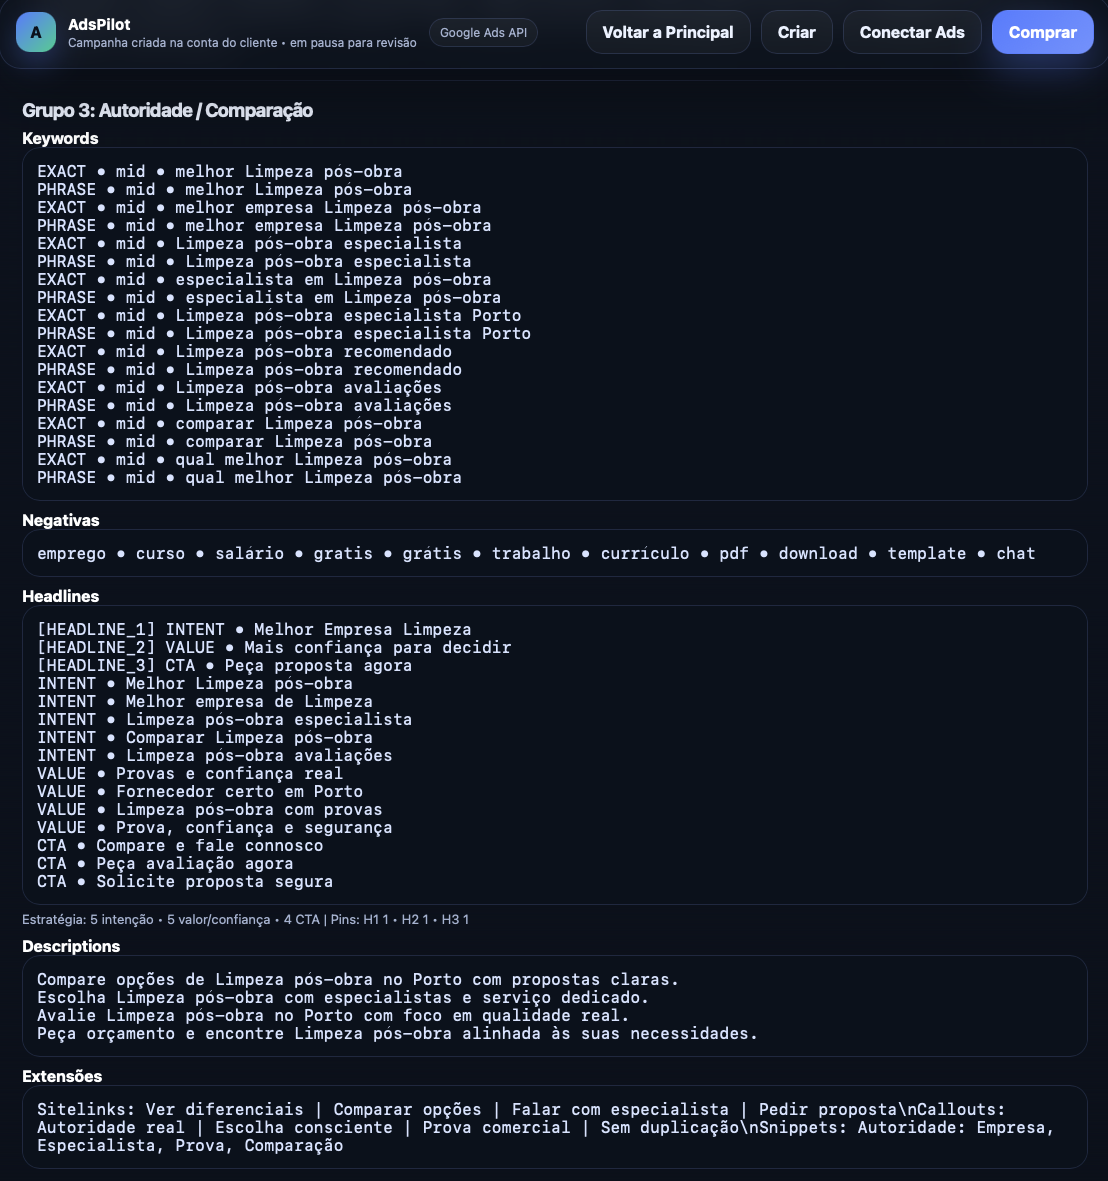This screenshot has height=1181, width=1108.
Task: Click the 'template' negative keyword
Action: click(926, 554)
